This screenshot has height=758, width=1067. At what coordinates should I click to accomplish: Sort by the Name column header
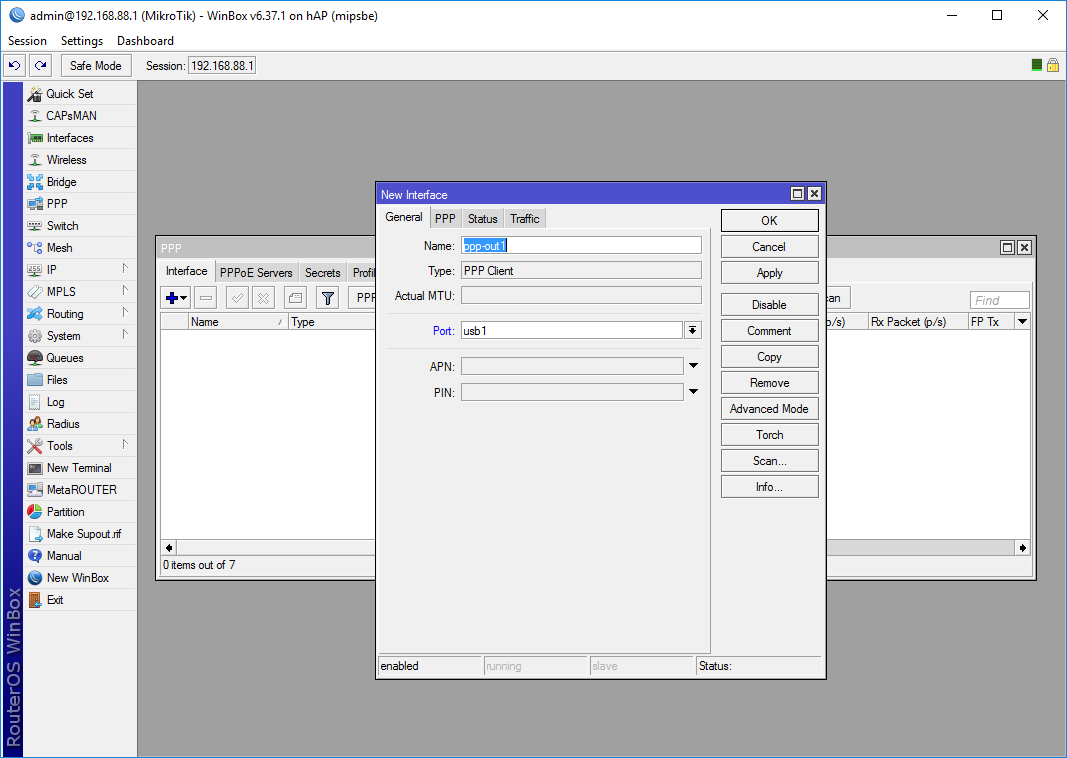(x=237, y=322)
